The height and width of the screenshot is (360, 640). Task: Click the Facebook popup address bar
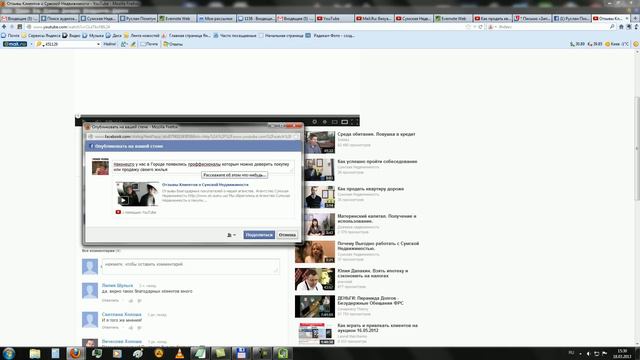pos(193,136)
